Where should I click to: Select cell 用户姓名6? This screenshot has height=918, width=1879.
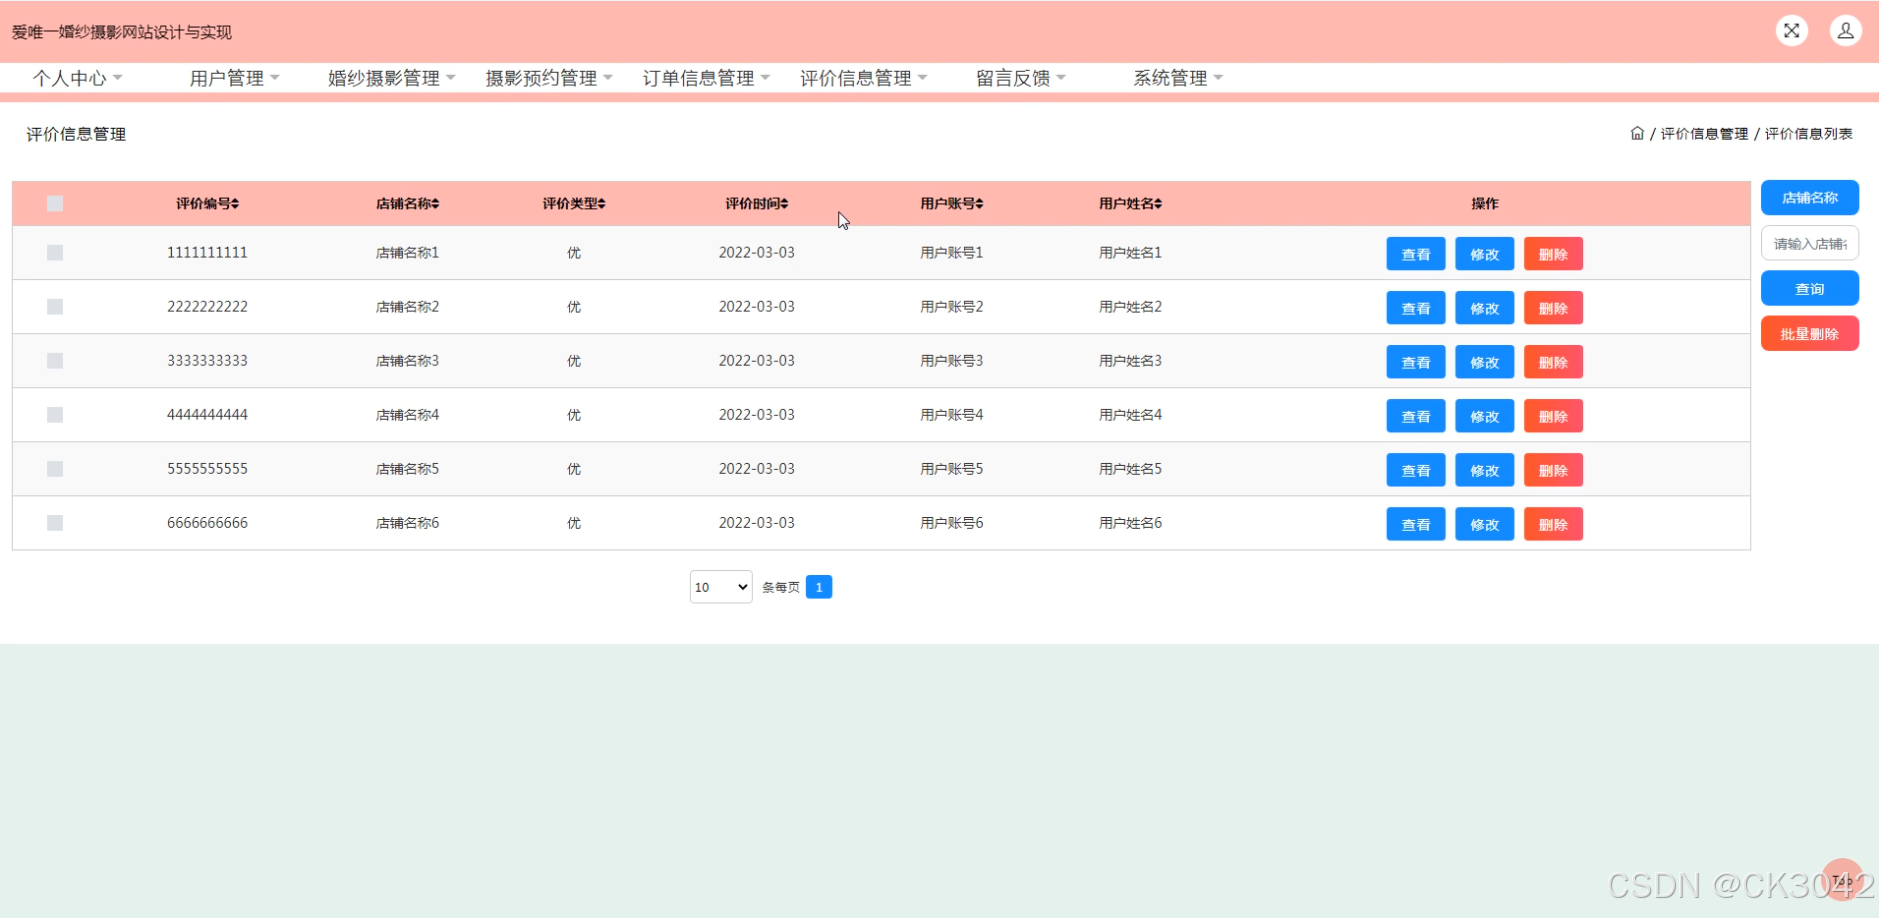tap(1130, 522)
